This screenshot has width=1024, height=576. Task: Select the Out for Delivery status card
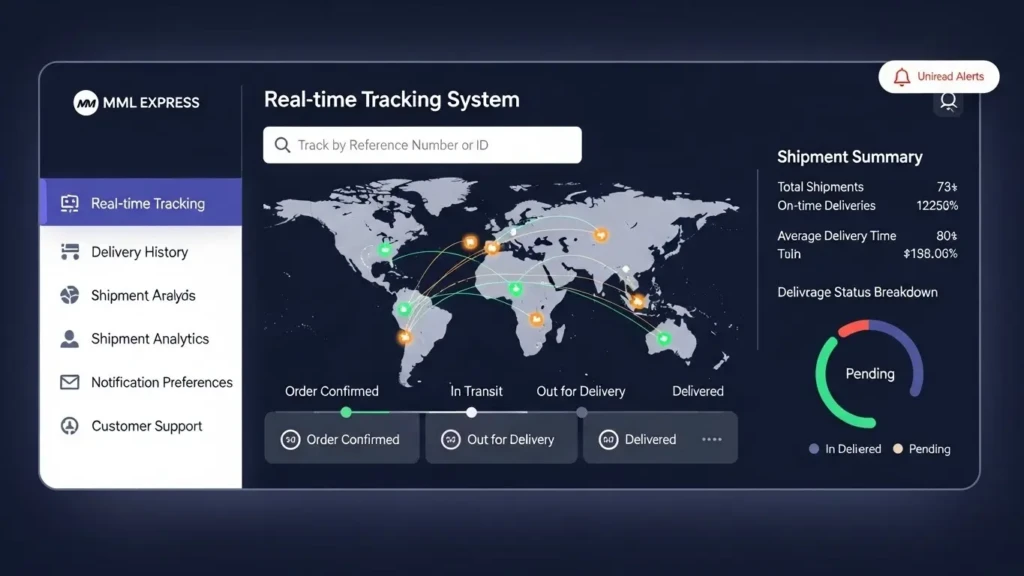(500, 438)
